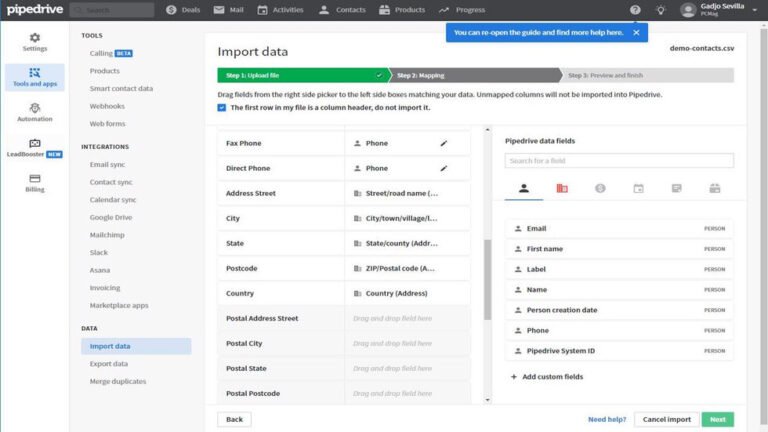
Task: Open the Deals menu
Action: pos(183,10)
